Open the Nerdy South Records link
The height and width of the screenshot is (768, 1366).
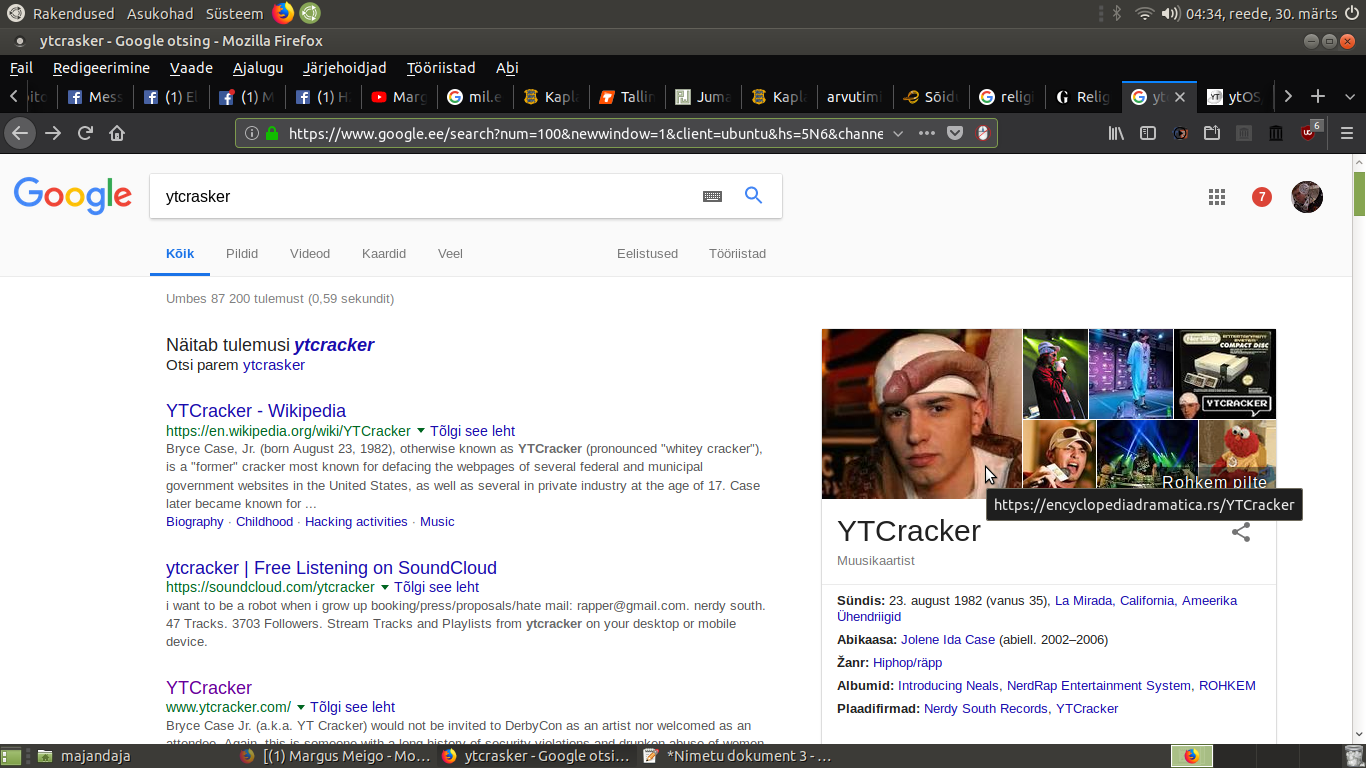click(x=986, y=708)
